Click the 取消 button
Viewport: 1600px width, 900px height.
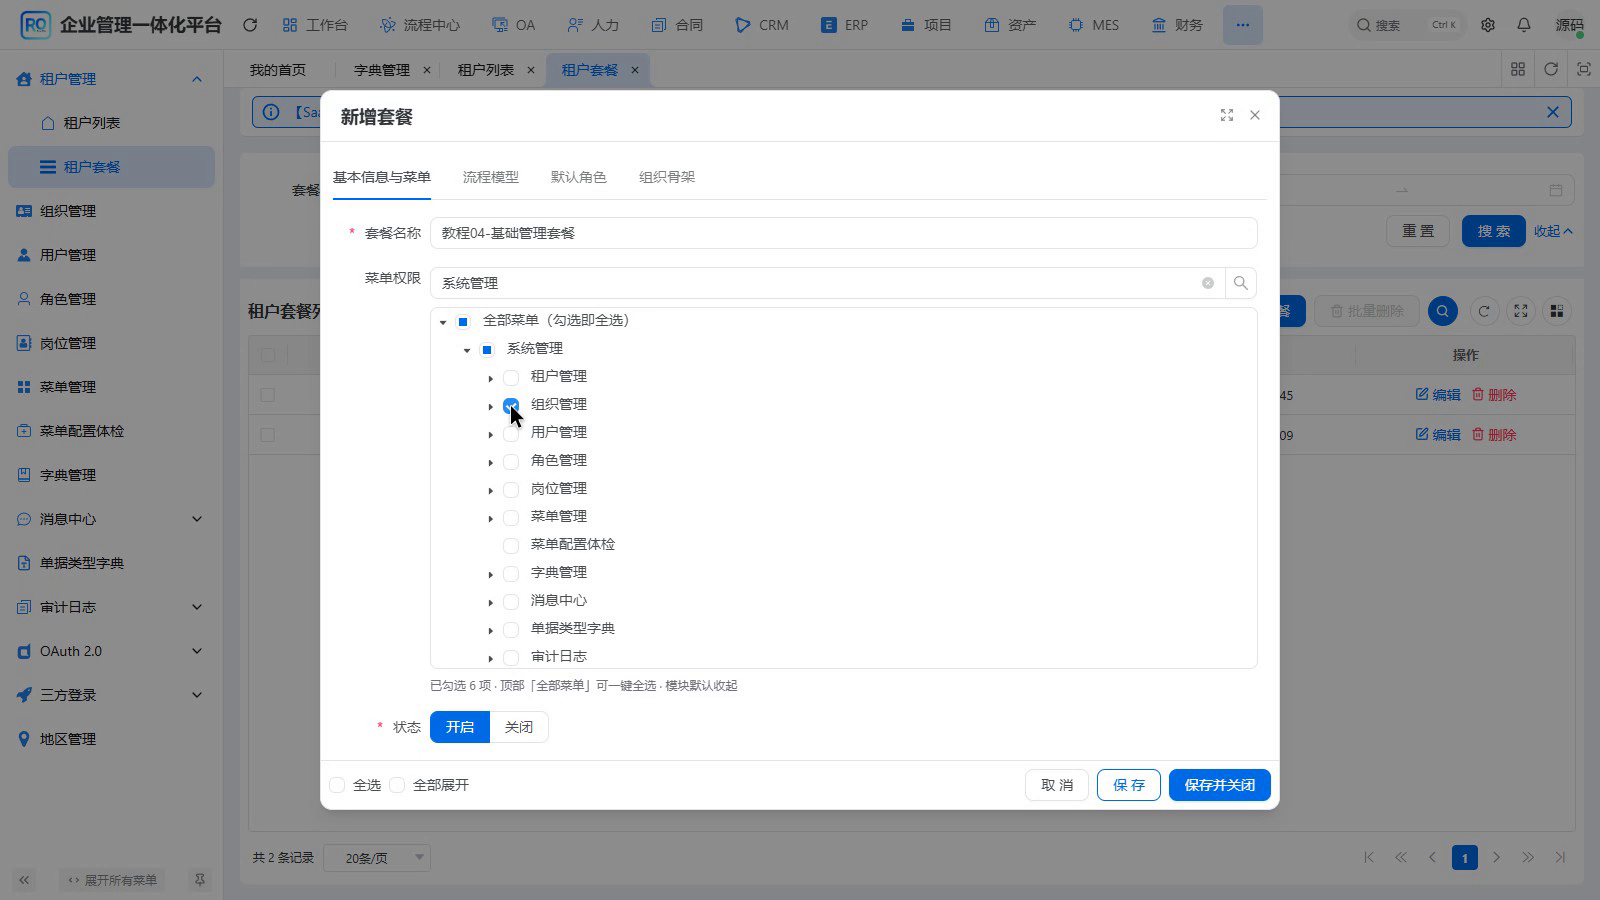tap(1057, 785)
